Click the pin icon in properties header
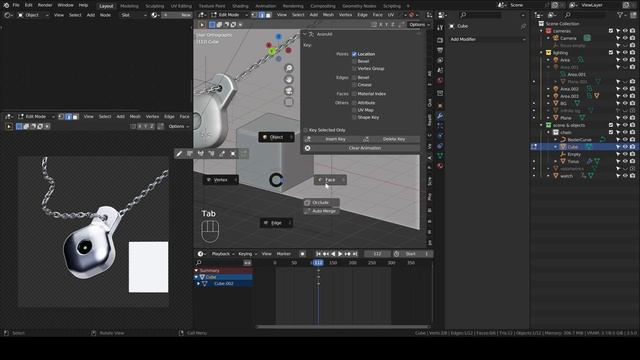This screenshot has width=640, height=360. pyautogui.click(x=523, y=26)
